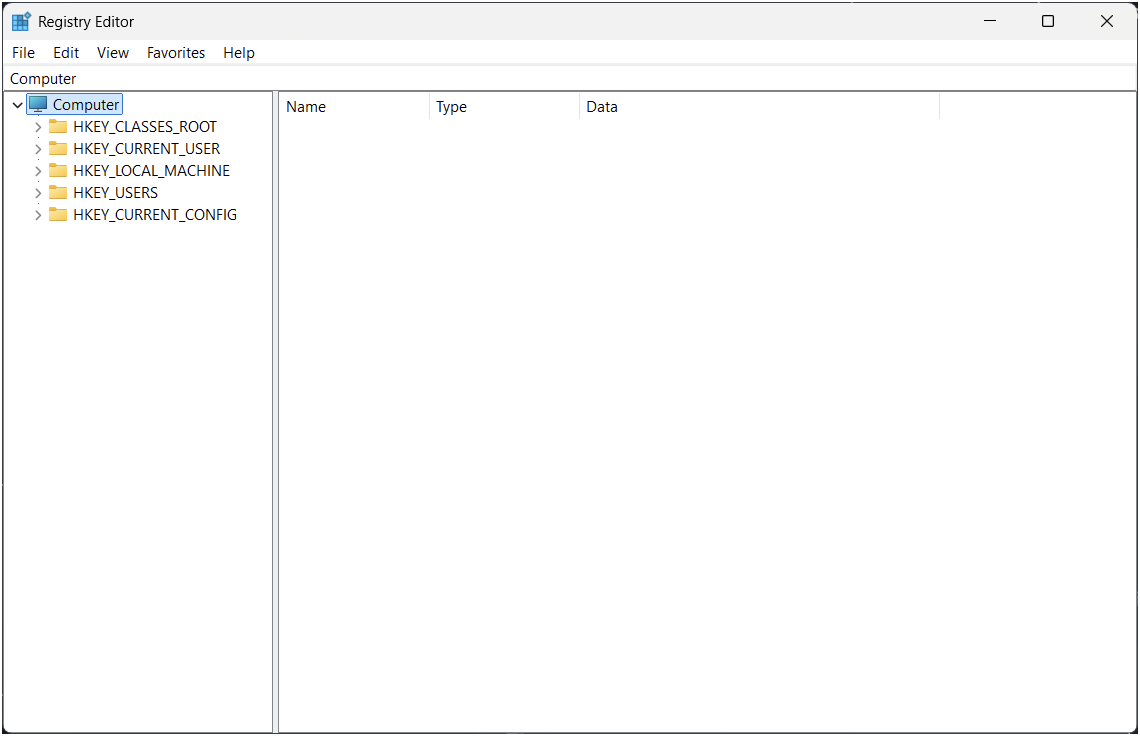Select the HKEY_CURRENT_CONFIG text label
1140x736 pixels.
click(155, 215)
